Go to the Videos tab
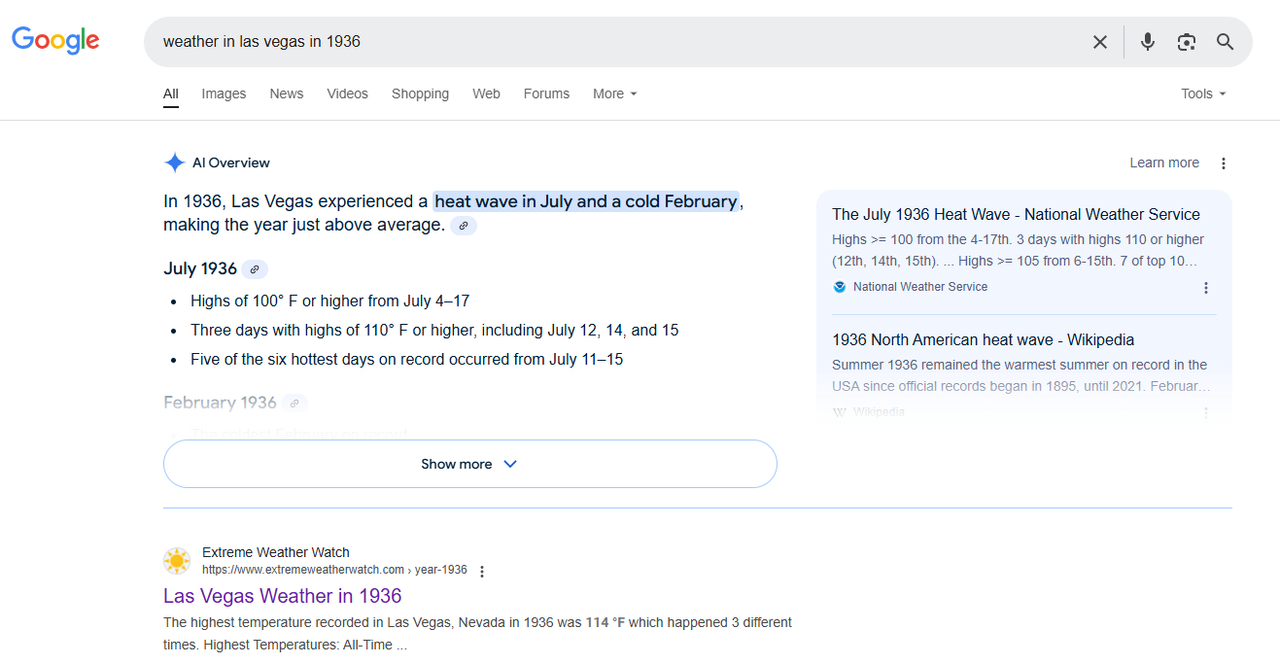 (347, 94)
